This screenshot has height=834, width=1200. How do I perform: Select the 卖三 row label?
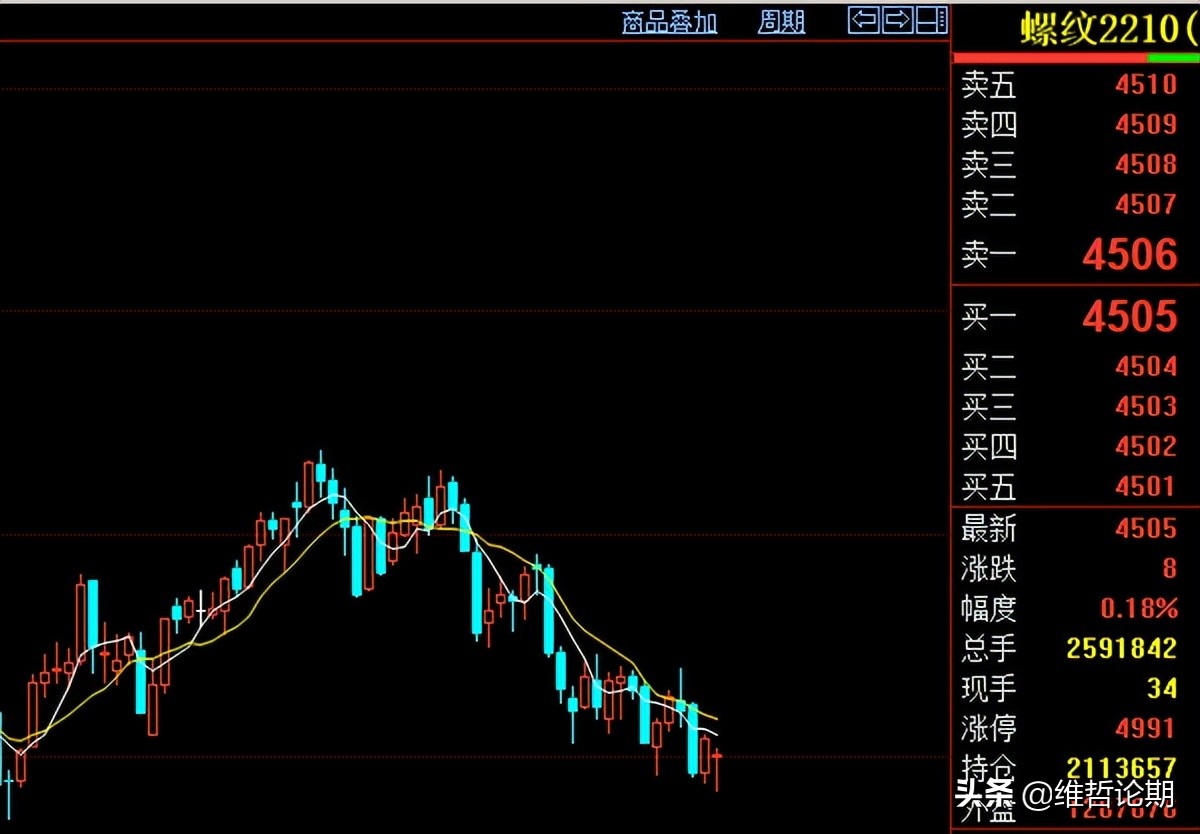coord(988,165)
